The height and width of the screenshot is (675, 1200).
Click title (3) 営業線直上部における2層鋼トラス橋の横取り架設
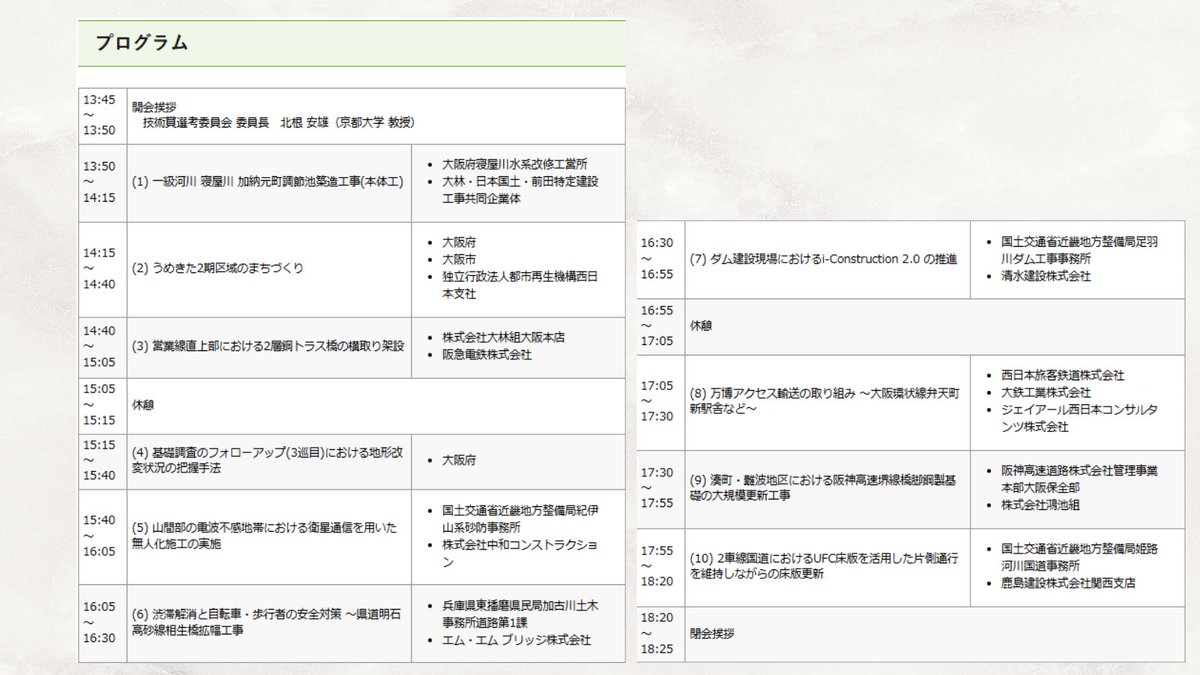268,346
